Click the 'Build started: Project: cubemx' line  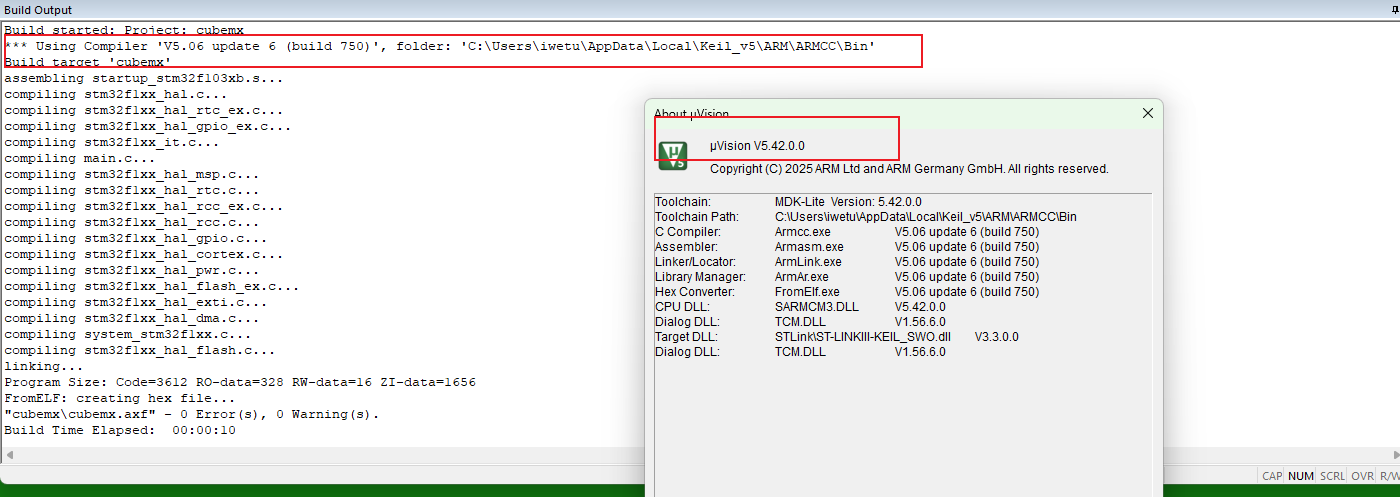(124, 30)
